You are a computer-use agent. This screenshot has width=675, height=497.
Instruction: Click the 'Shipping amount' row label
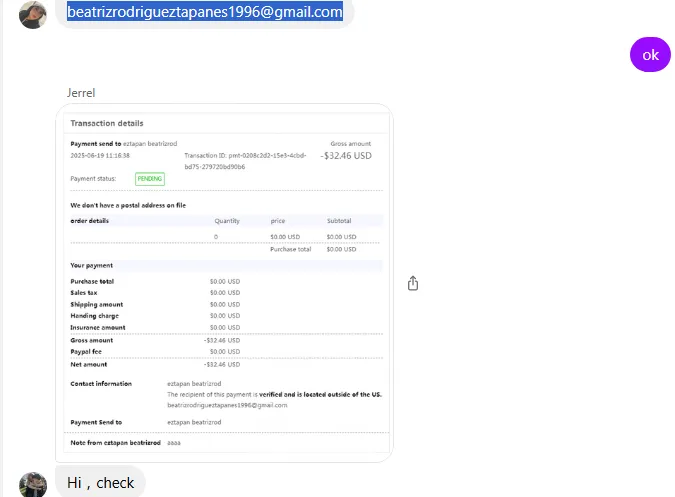coord(96,304)
